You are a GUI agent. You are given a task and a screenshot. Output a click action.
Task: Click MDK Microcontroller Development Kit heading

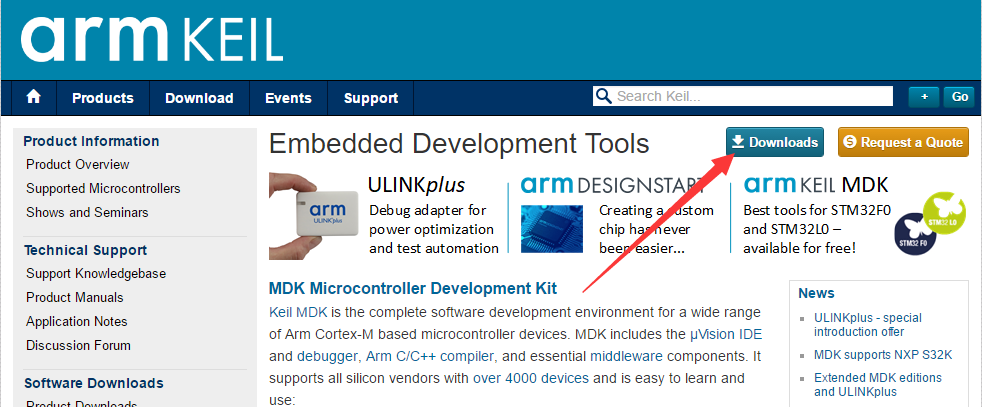point(413,289)
